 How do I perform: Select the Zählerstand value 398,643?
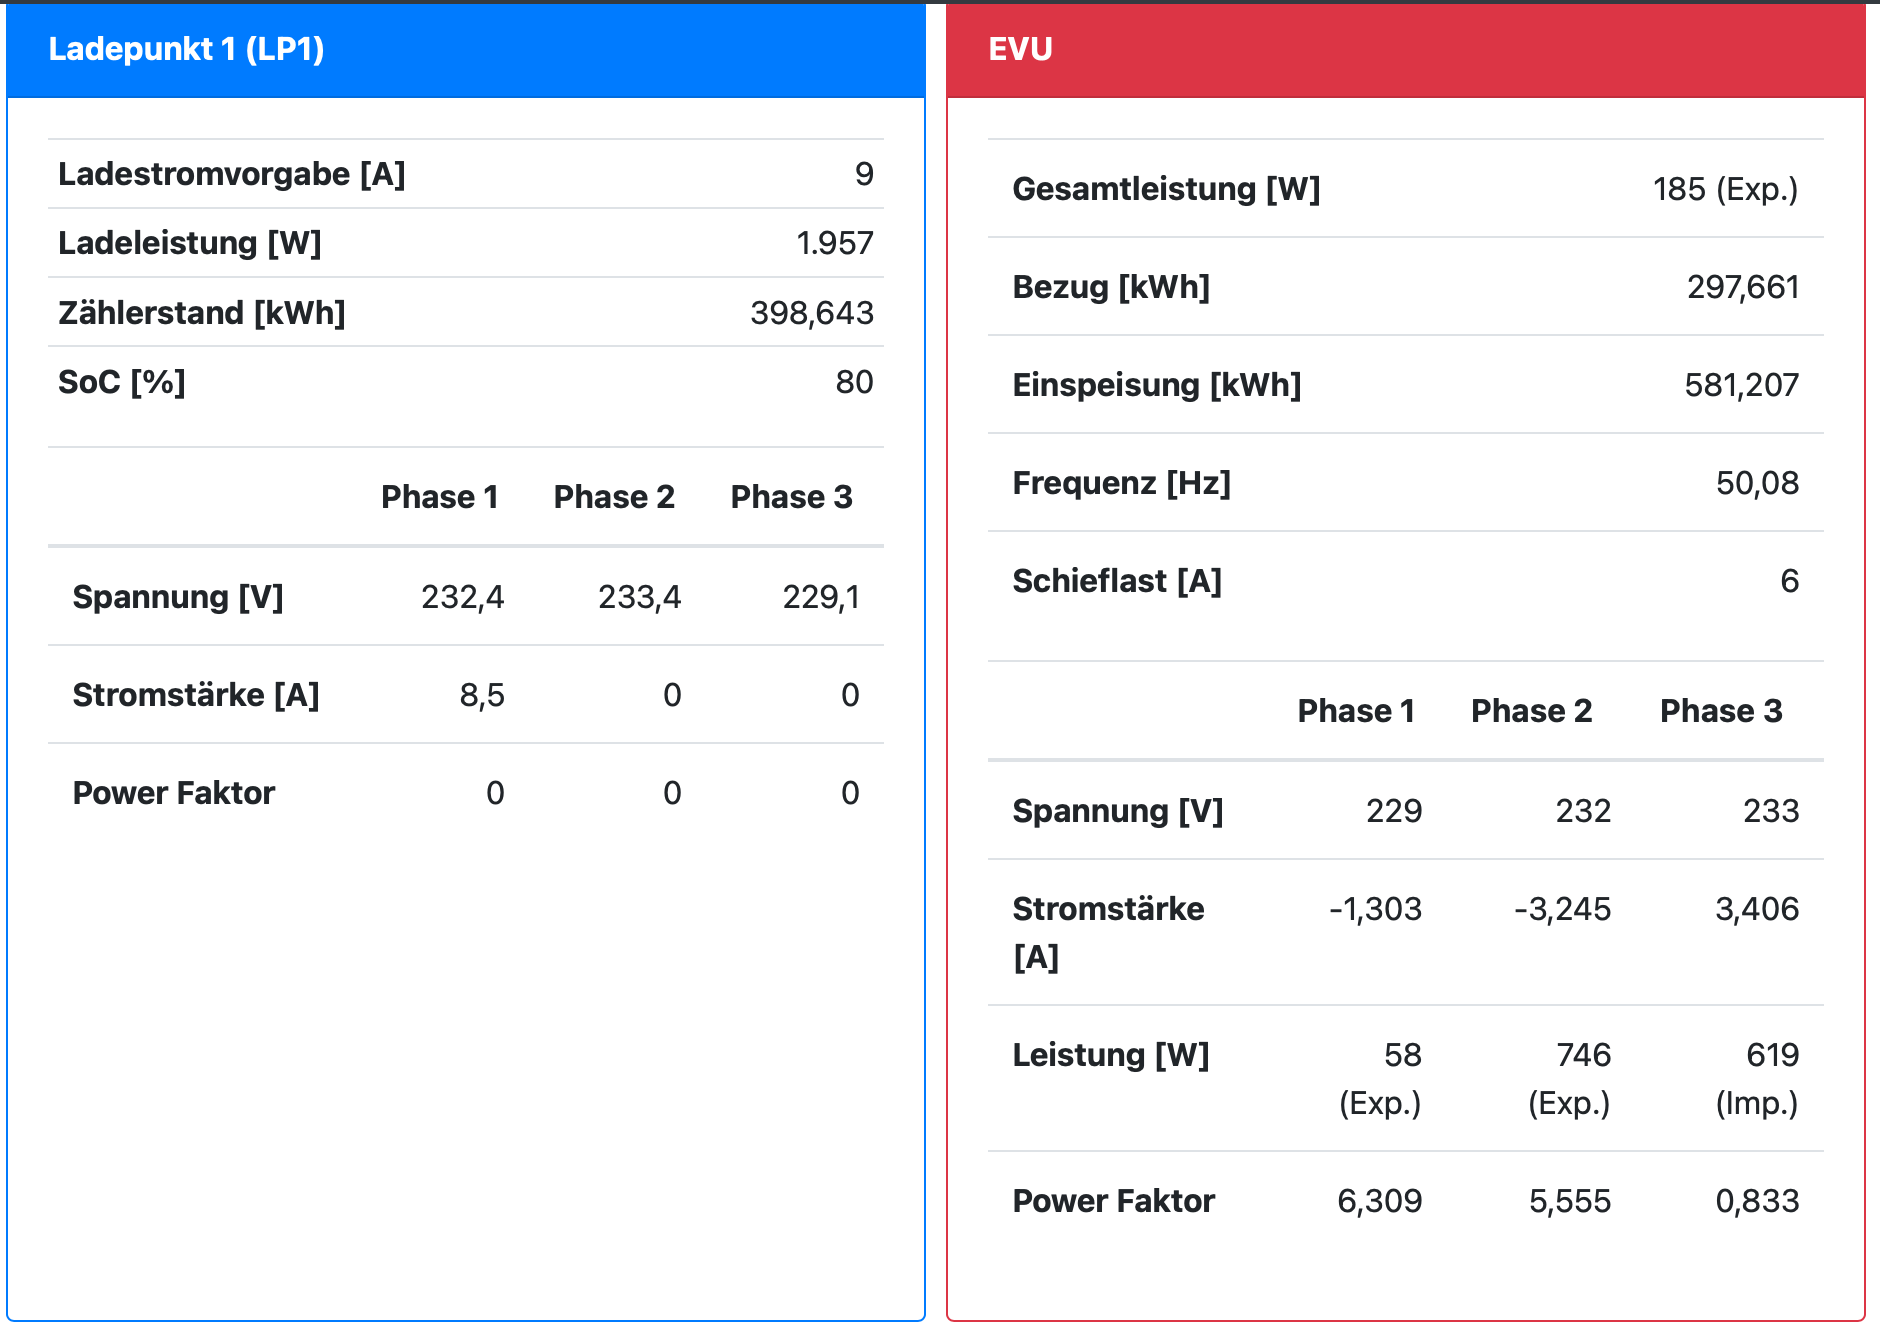tap(811, 313)
